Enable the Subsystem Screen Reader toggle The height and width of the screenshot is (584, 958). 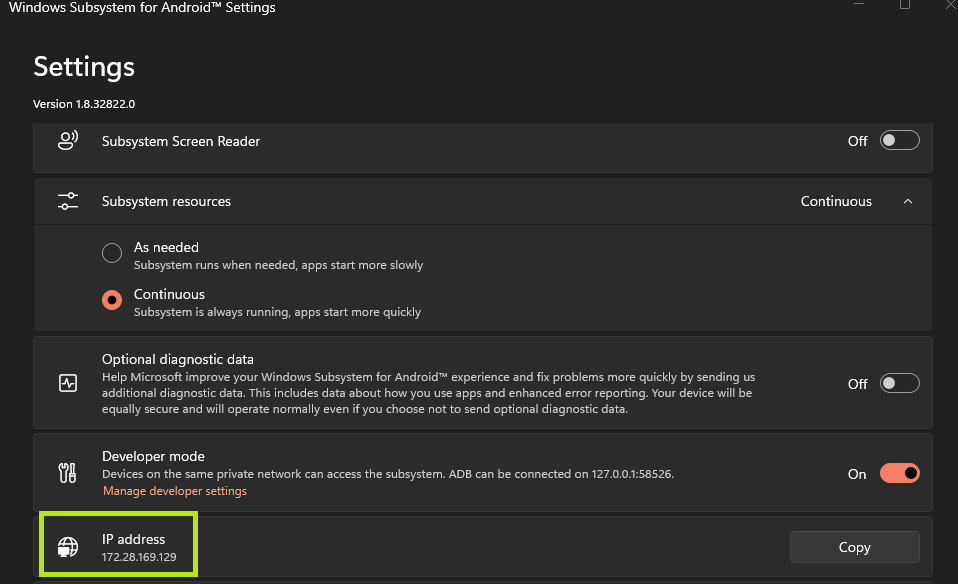[899, 141]
